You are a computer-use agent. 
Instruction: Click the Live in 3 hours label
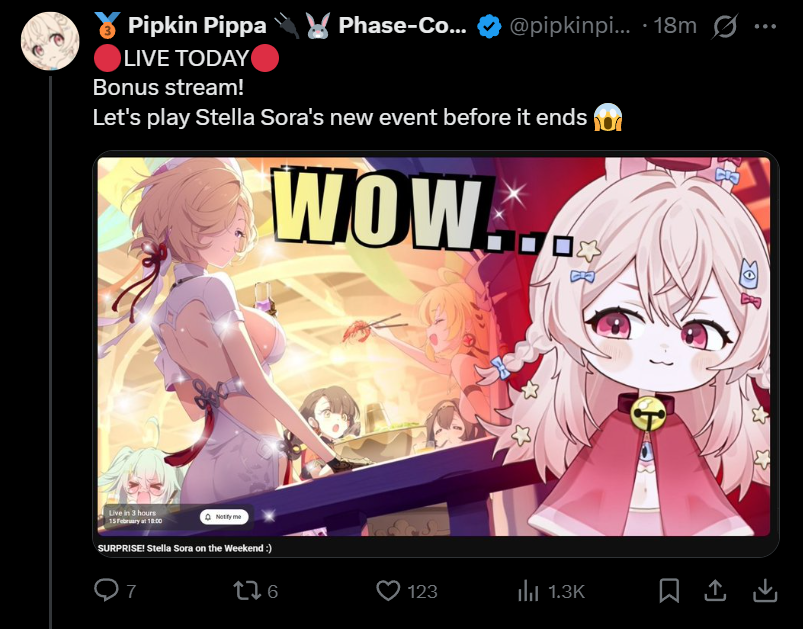pos(132,513)
